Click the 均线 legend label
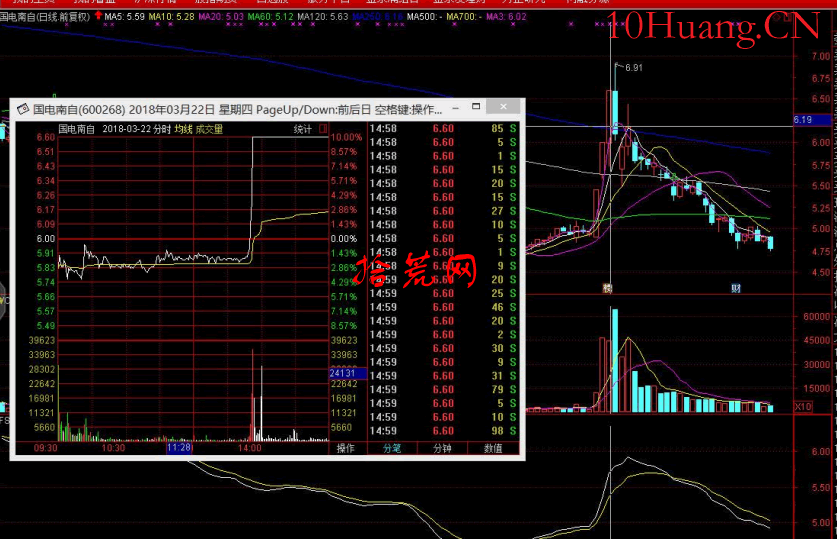Screen dimensions: 837x540 (x=183, y=129)
